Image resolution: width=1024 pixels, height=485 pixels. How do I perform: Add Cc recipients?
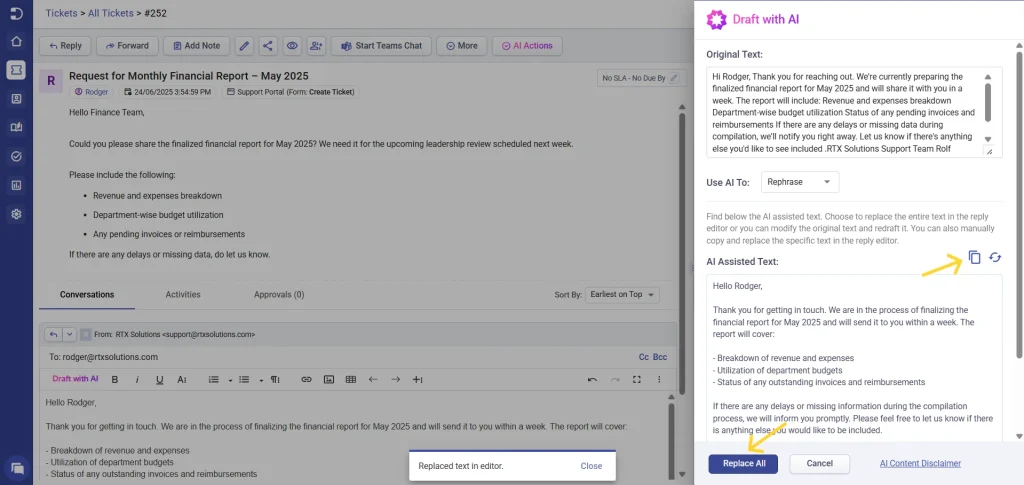click(644, 357)
